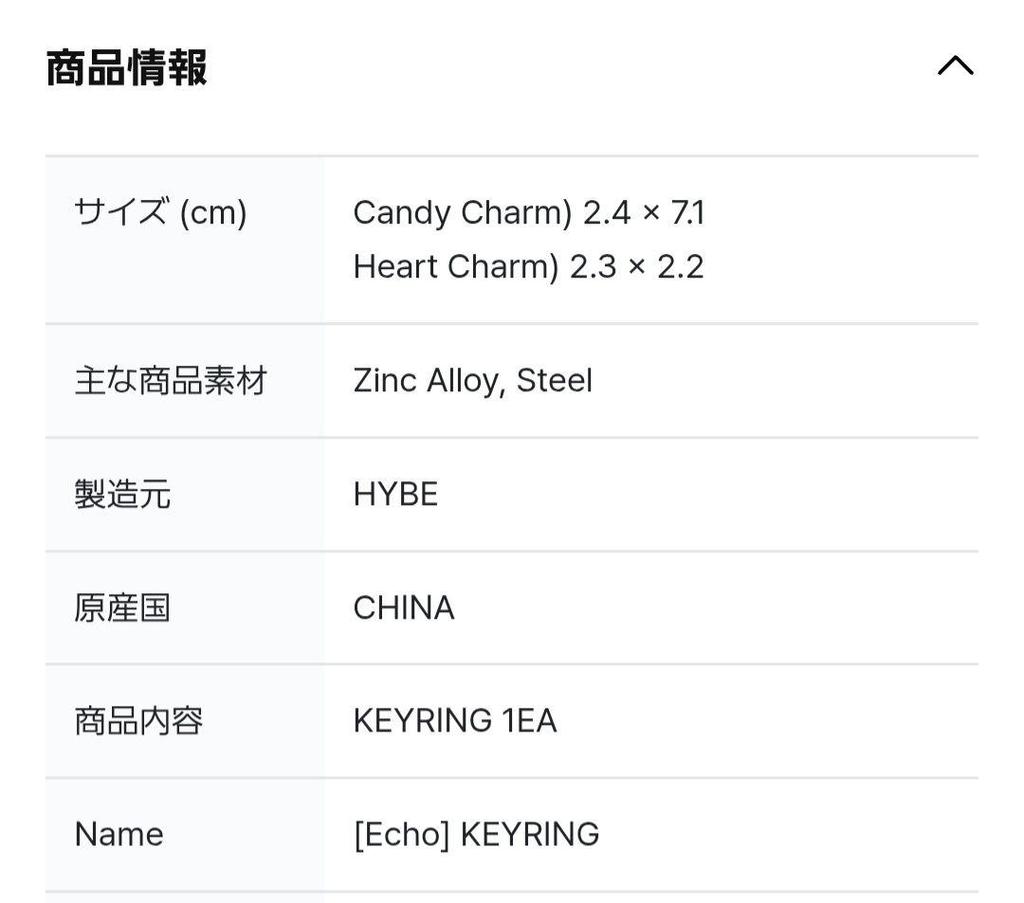
Task: Click the [Echo] bracketed text
Action: click(401, 834)
